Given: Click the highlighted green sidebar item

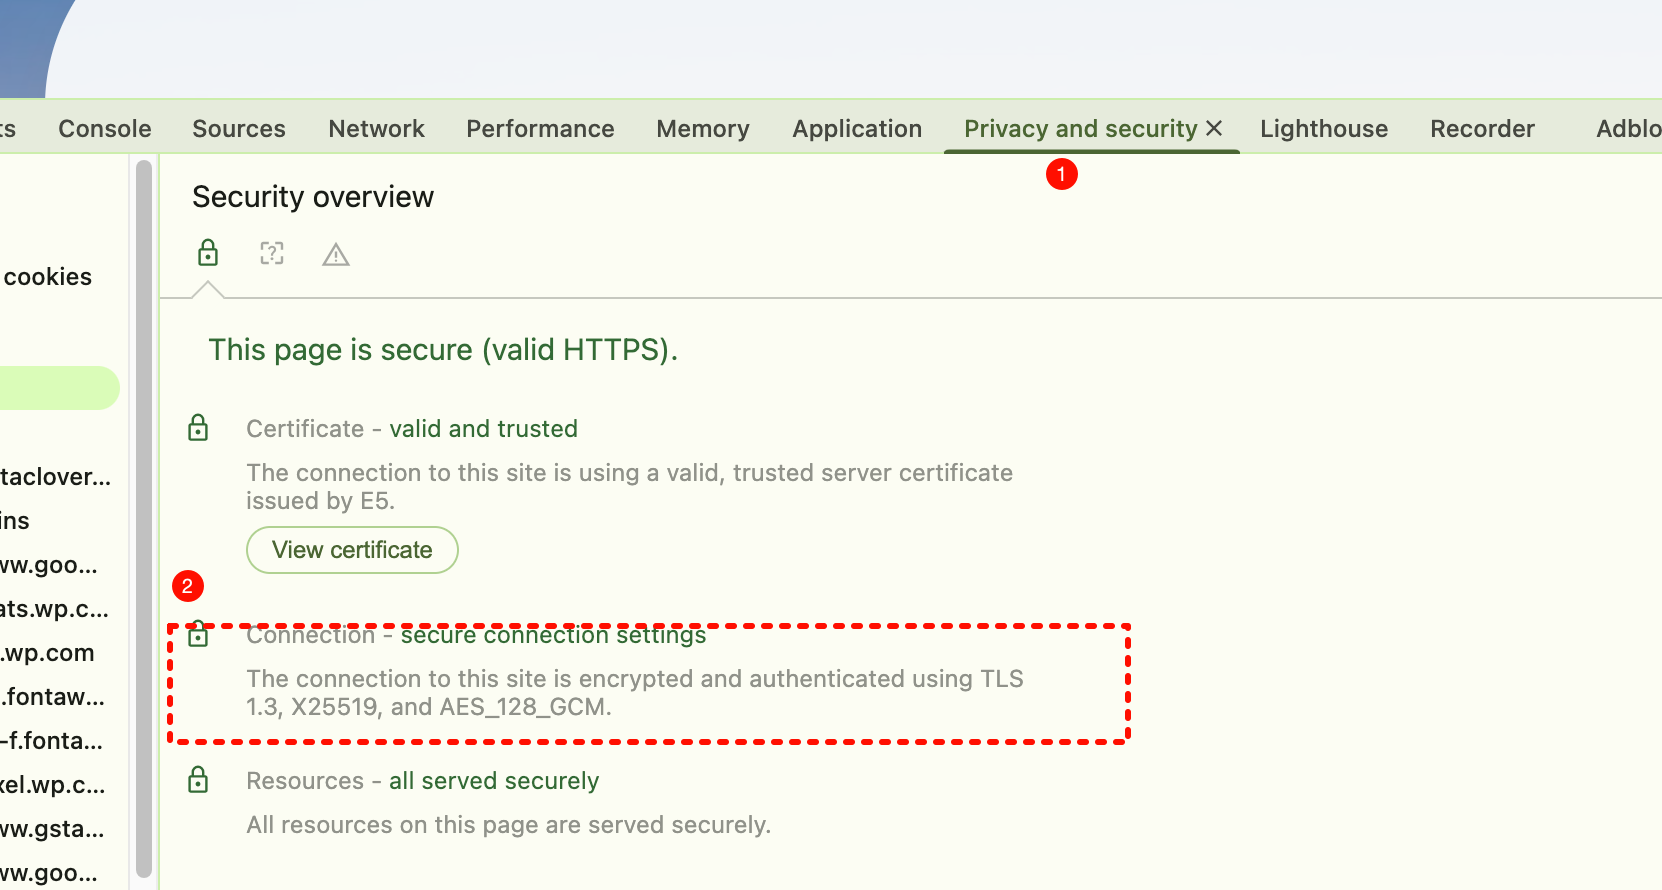Looking at the screenshot, I should (x=58, y=388).
